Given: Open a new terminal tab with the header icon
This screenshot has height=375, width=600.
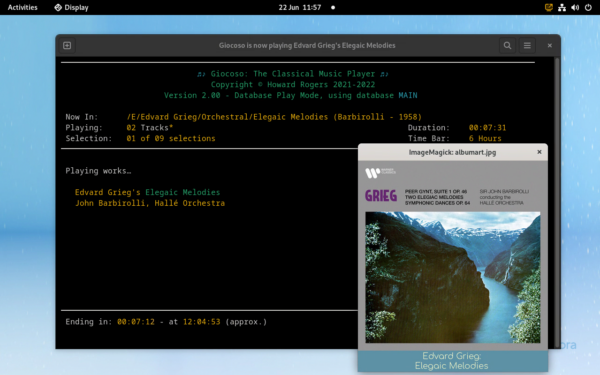Looking at the screenshot, I should (x=67, y=46).
